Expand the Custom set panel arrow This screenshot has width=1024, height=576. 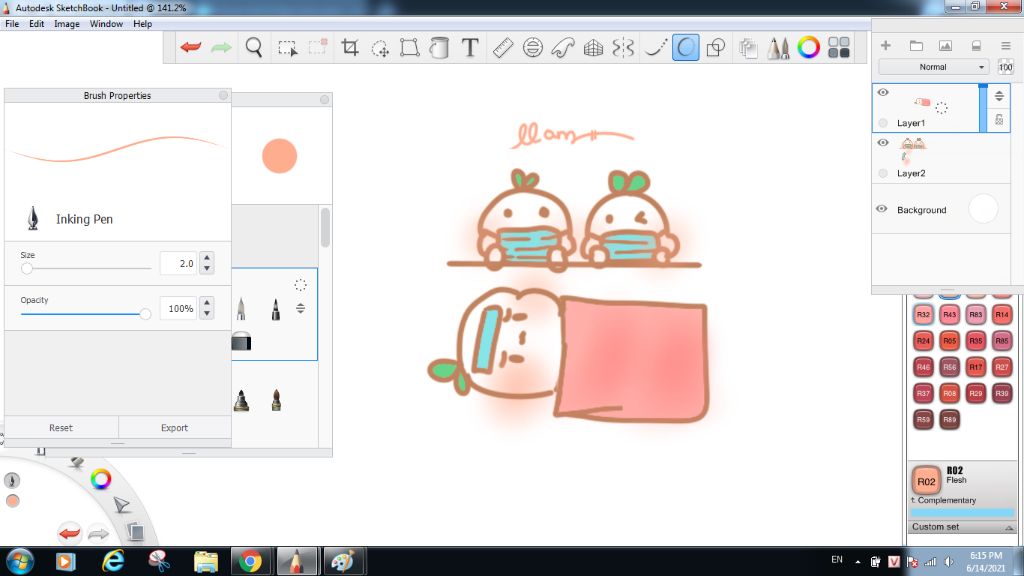[x=1009, y=527]
